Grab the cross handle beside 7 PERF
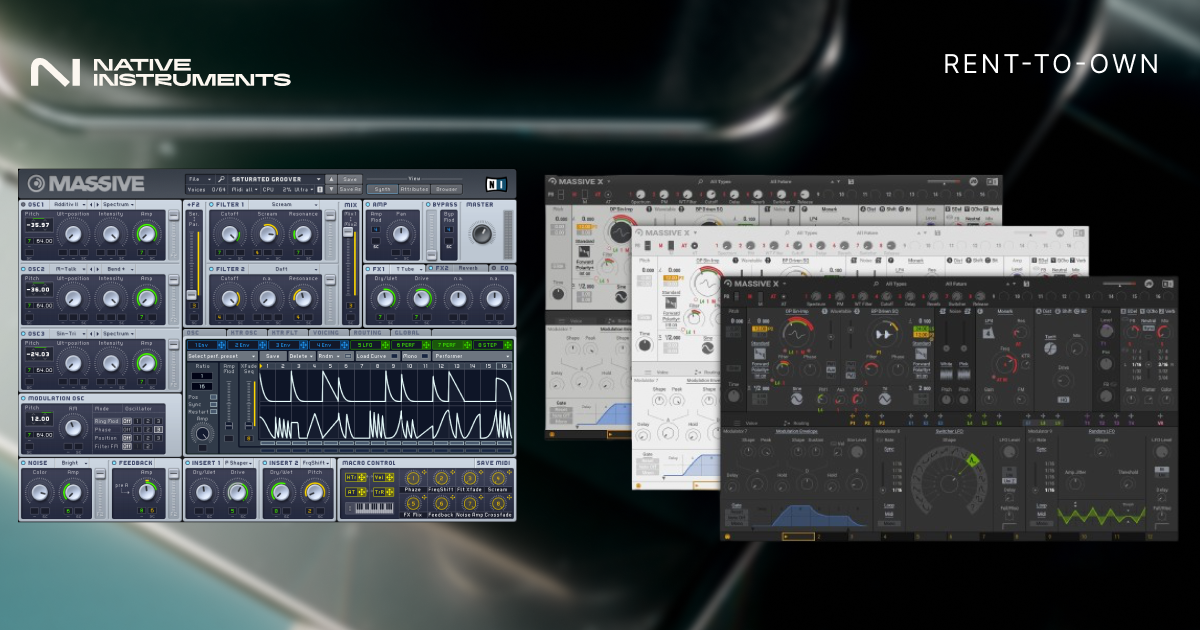1200x630 pixels. [x=467, y=345]
